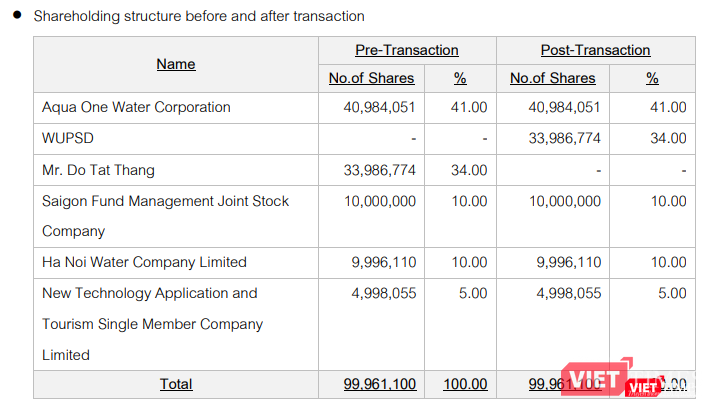Select the WUPSD shareholder name cell

point(68,138)
